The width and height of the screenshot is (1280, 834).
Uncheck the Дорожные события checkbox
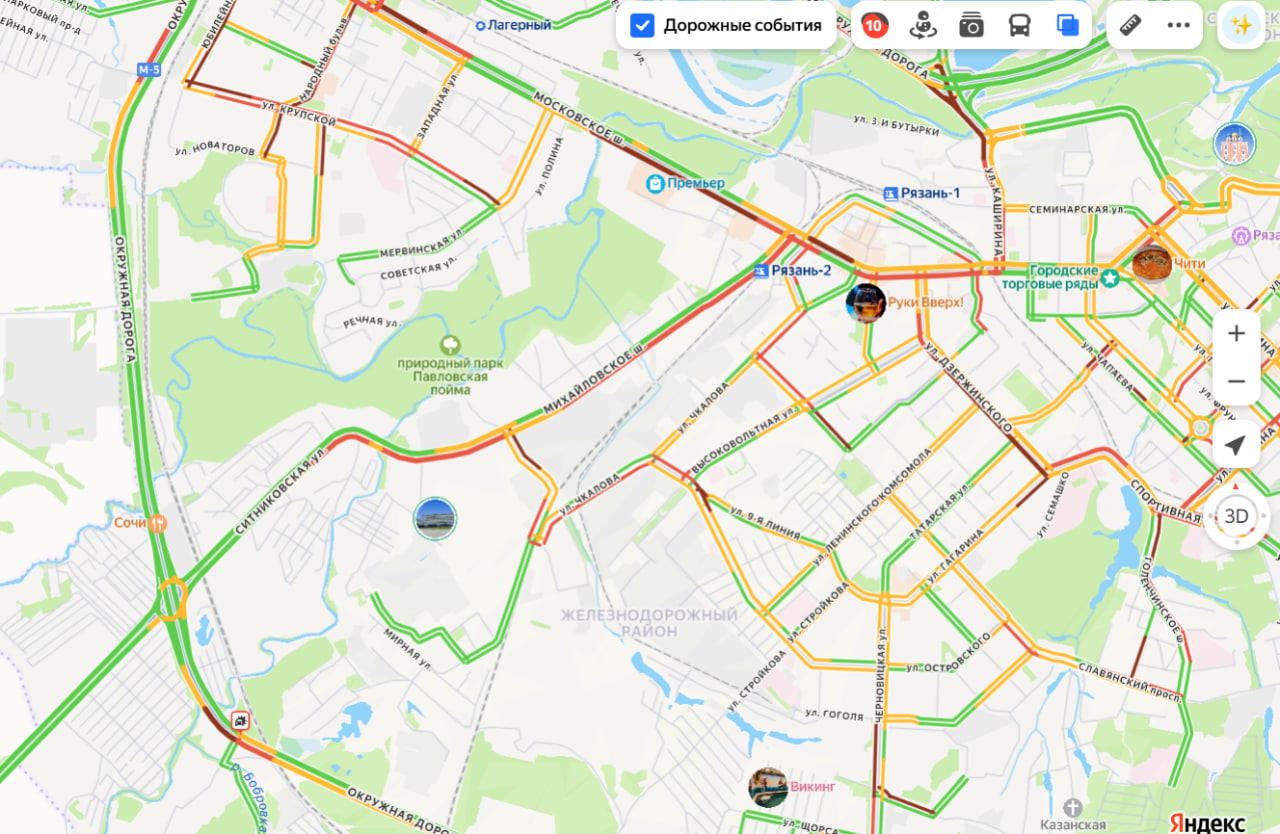coord(642,26)
